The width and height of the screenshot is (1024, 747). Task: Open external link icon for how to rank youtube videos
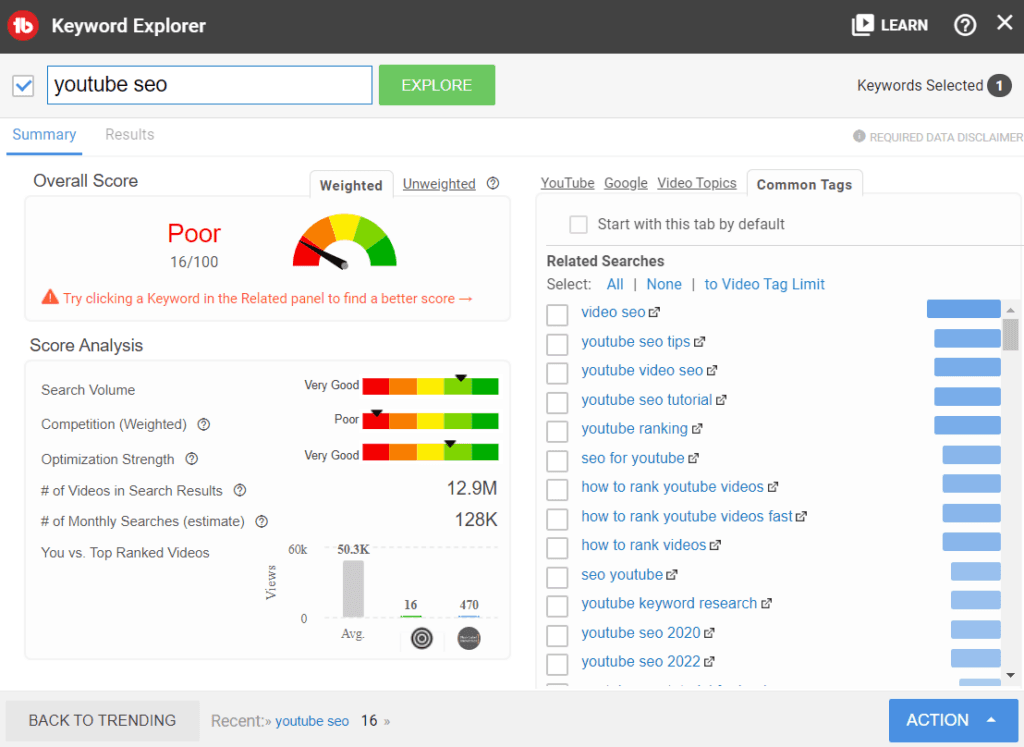773,487
